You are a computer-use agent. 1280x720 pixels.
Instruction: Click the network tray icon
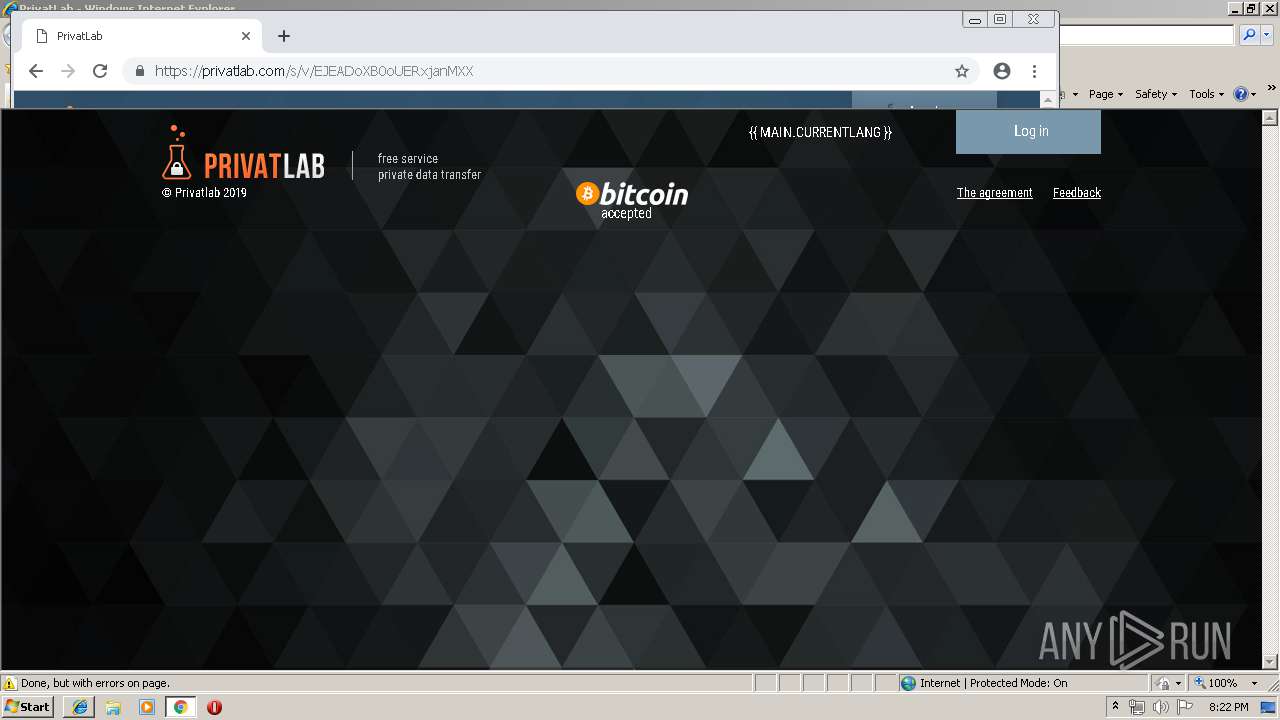[x=1137, y=707]
